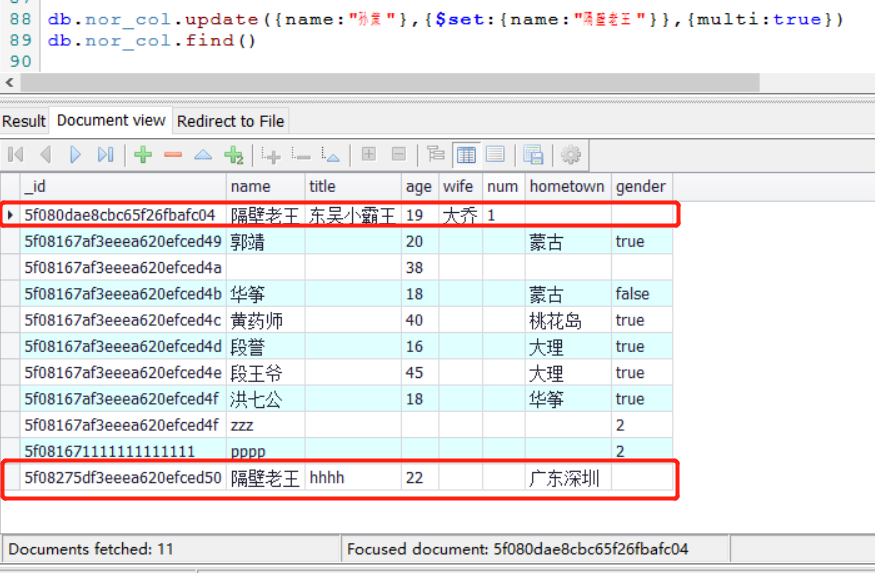Remove a sub-field with the dotted minus icon
Image resolution: width=875 pixels, height=573 pixels.
tap(301, 155)
